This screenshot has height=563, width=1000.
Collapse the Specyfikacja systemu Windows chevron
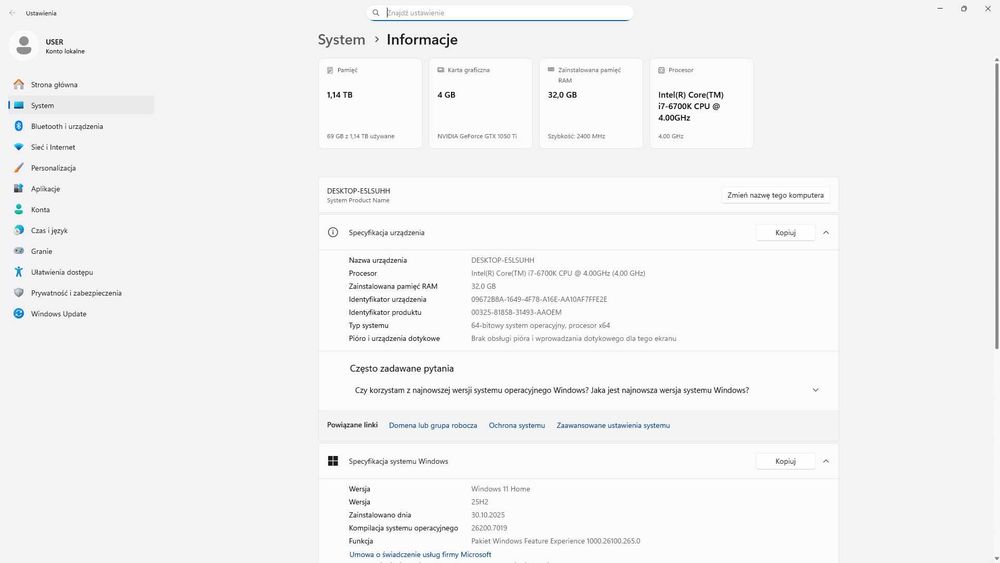pyautogui.click(x=826, y=461)
